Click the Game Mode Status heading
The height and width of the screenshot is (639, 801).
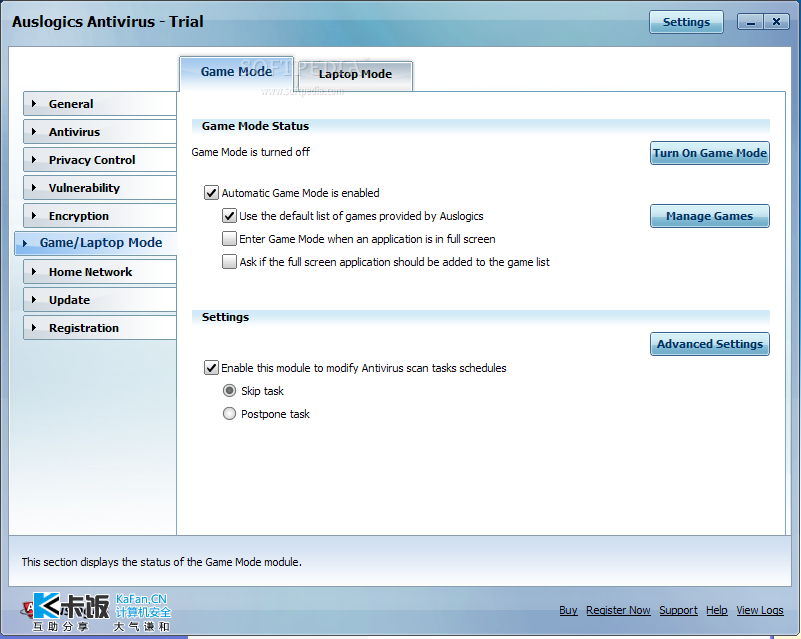(x=255, y=126)
